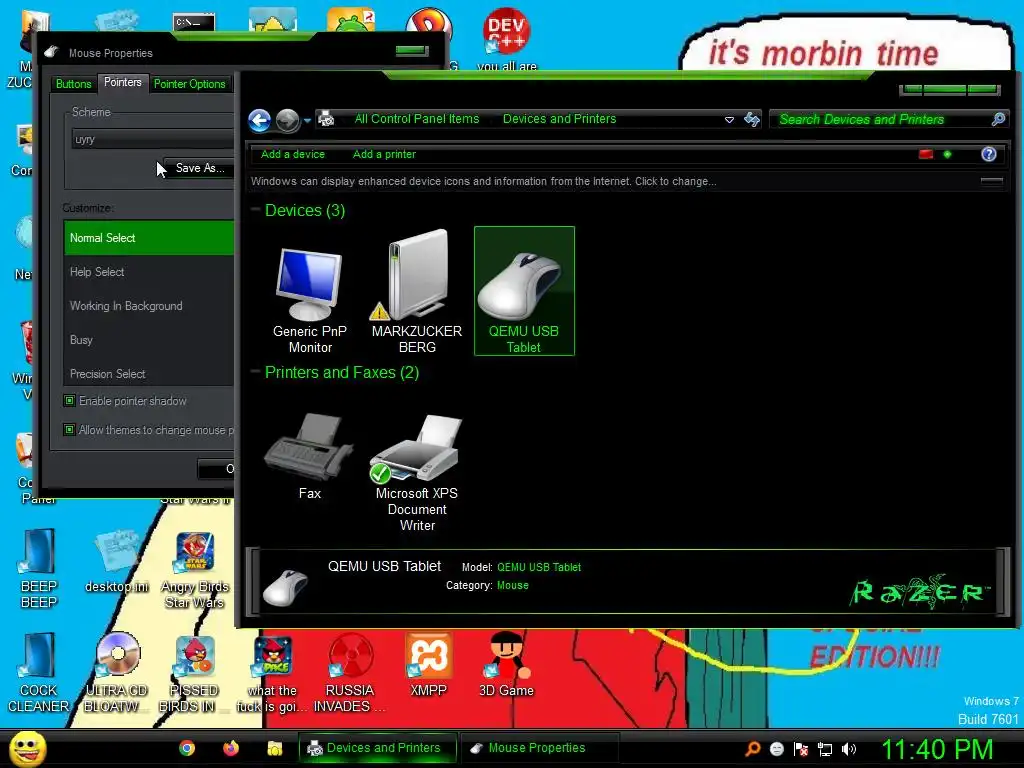Open the file explorer taskbar icon
The height and width of the screenshot is (768, 1024).
[275, 748]
